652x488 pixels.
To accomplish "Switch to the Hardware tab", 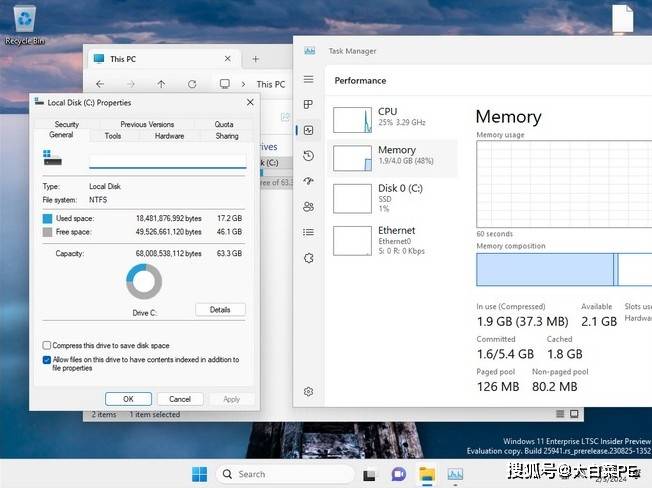I will click(x=169, y=136).
